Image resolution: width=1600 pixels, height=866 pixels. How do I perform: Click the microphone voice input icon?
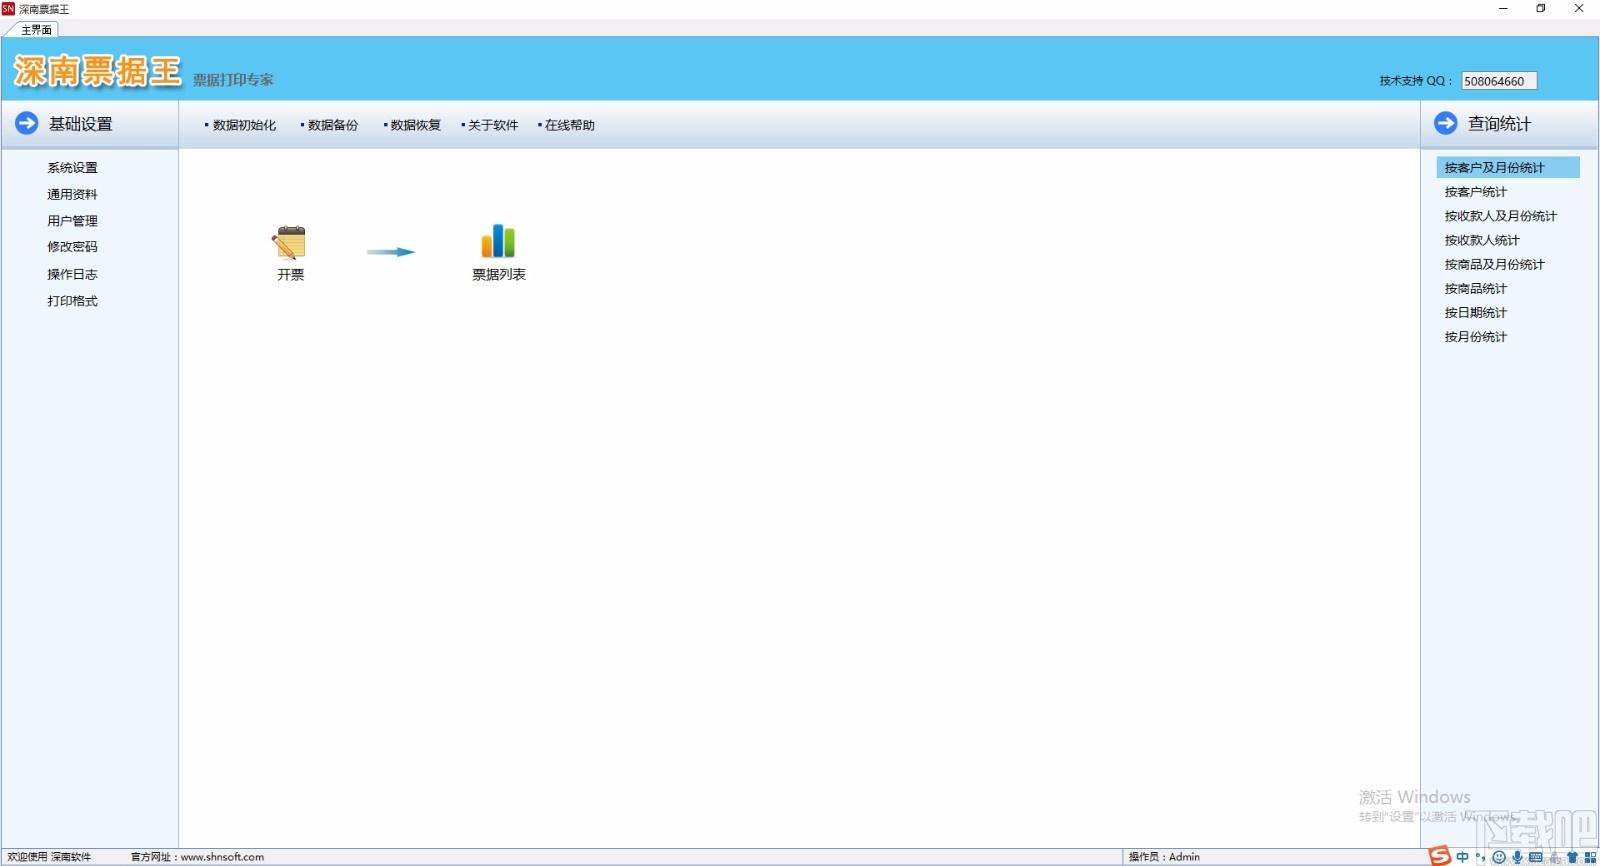(x=1517, y=857)
